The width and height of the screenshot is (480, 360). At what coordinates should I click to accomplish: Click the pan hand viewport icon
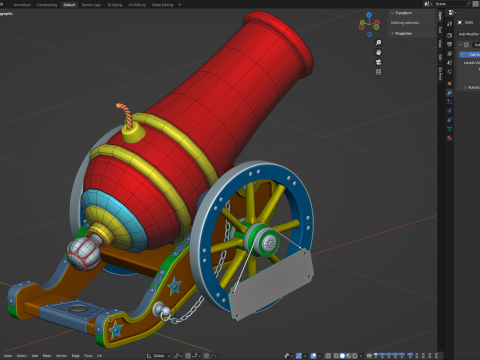[378, 52]
